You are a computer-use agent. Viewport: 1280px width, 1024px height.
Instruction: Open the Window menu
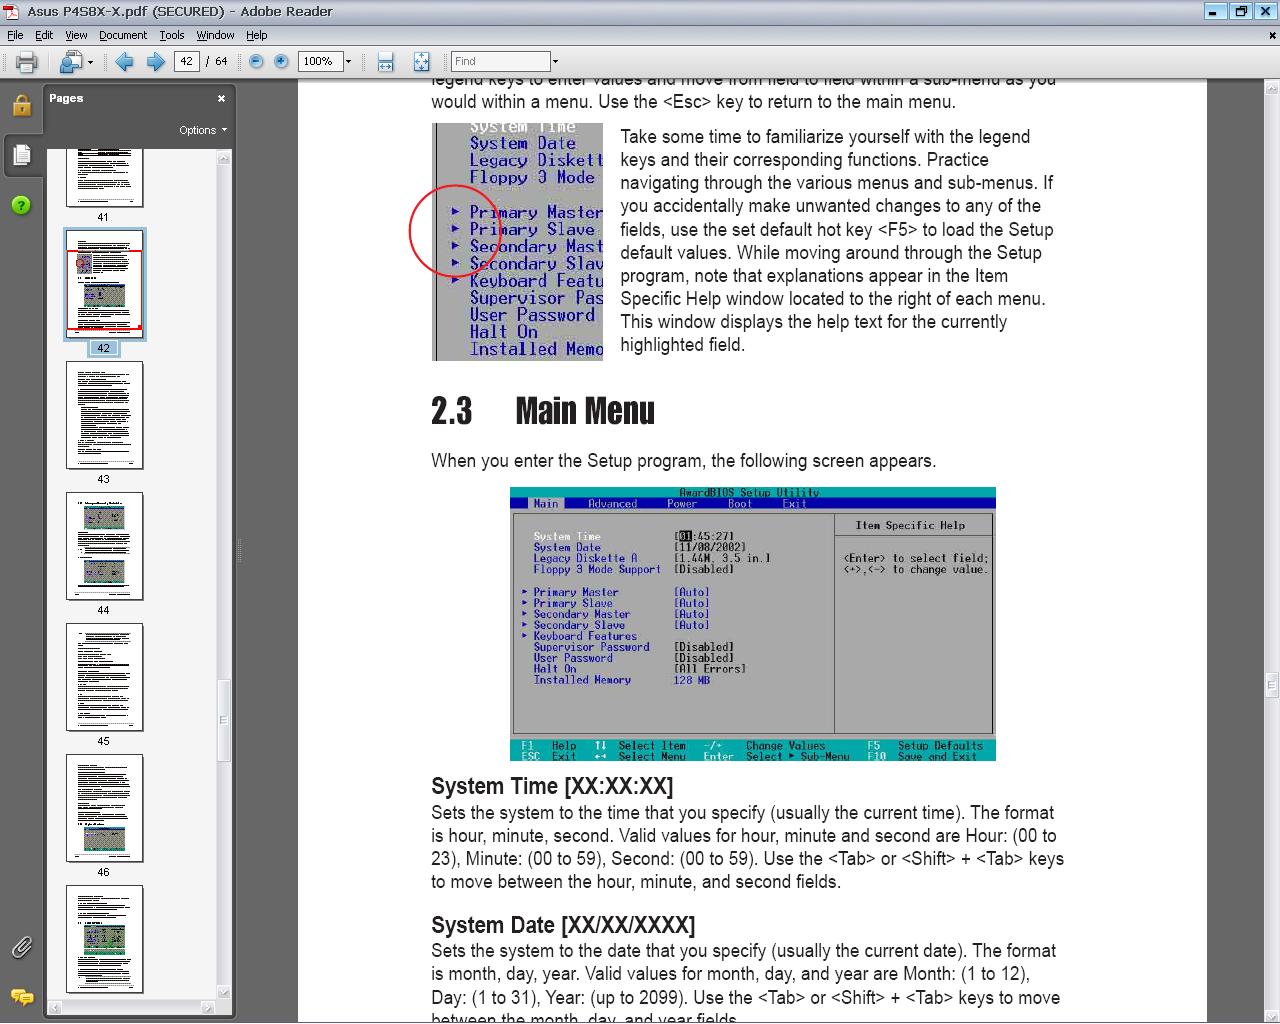(x=215, y=35)
